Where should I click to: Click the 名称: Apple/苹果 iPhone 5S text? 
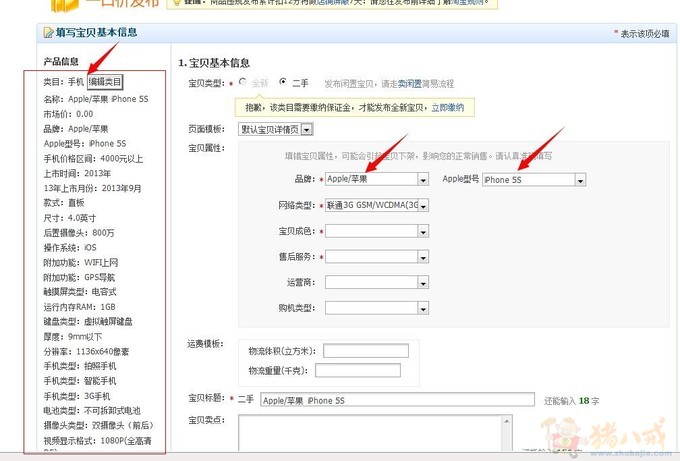[96, 99]
